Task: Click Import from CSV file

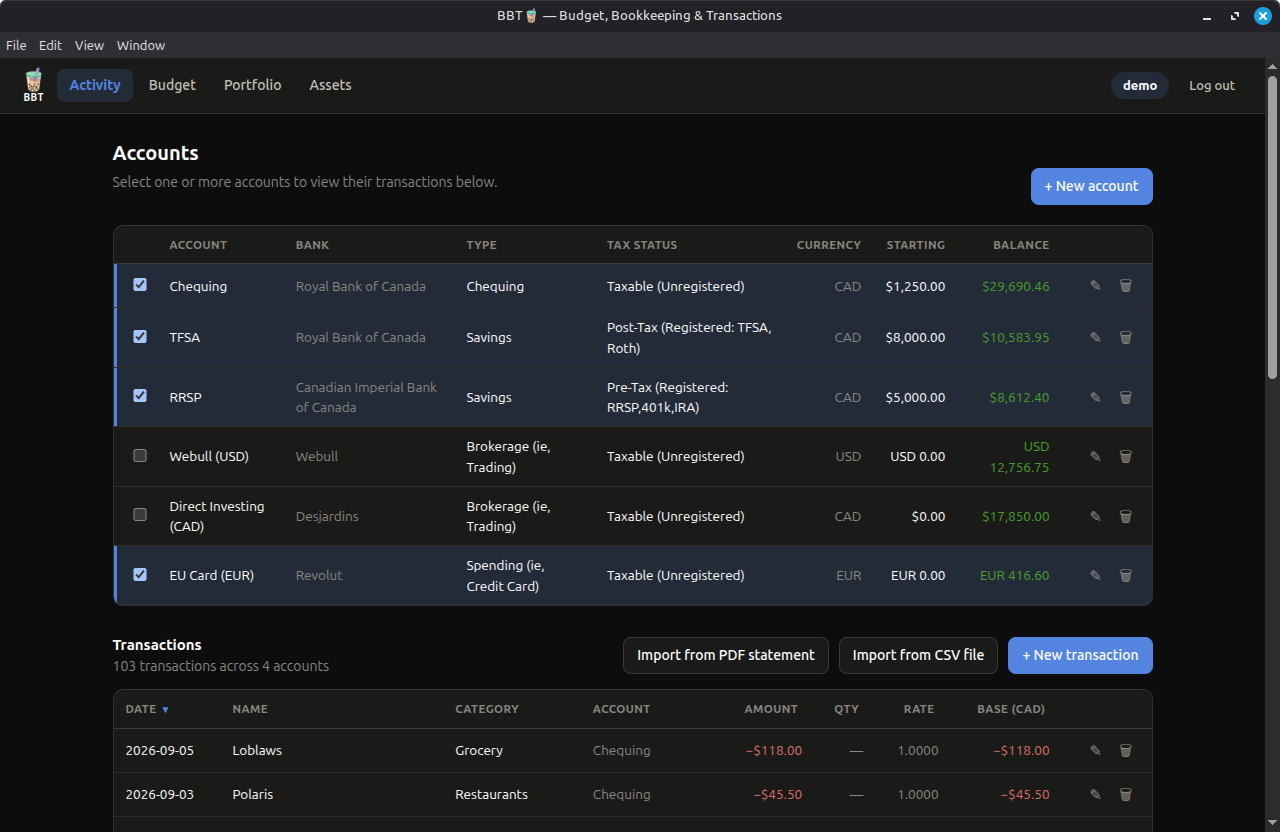Action: coord(918,655)
